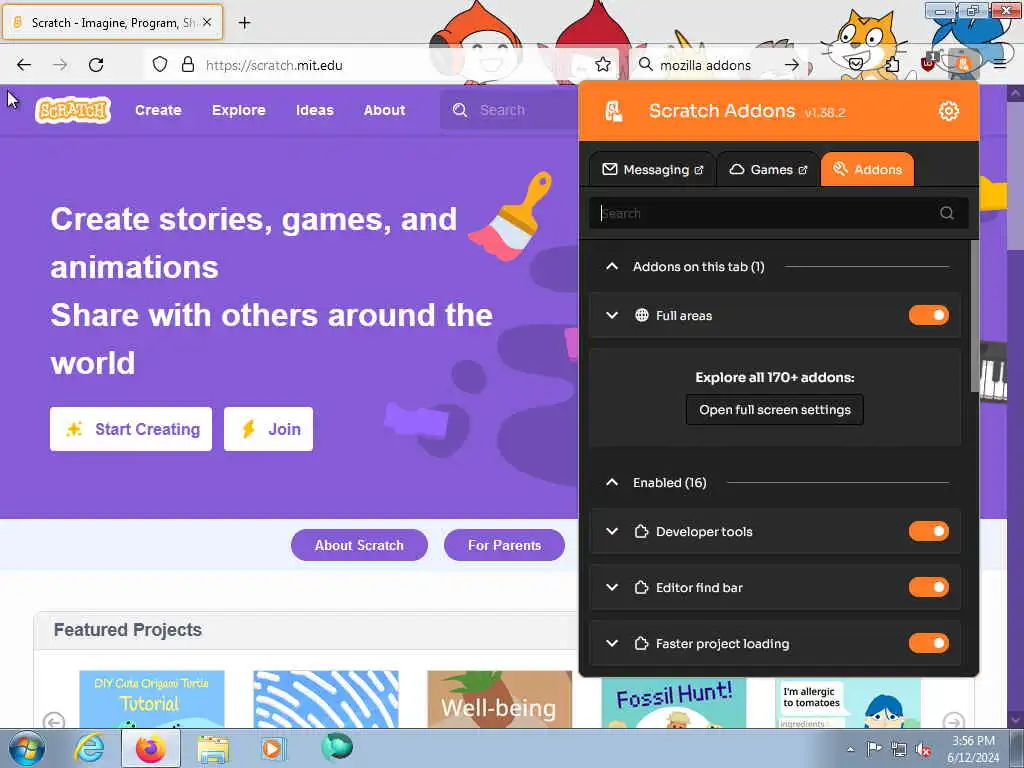This screenshot has height=768, width=1024.
Task: Click puzzle icon next to Editor find bar
Action: 641,587
